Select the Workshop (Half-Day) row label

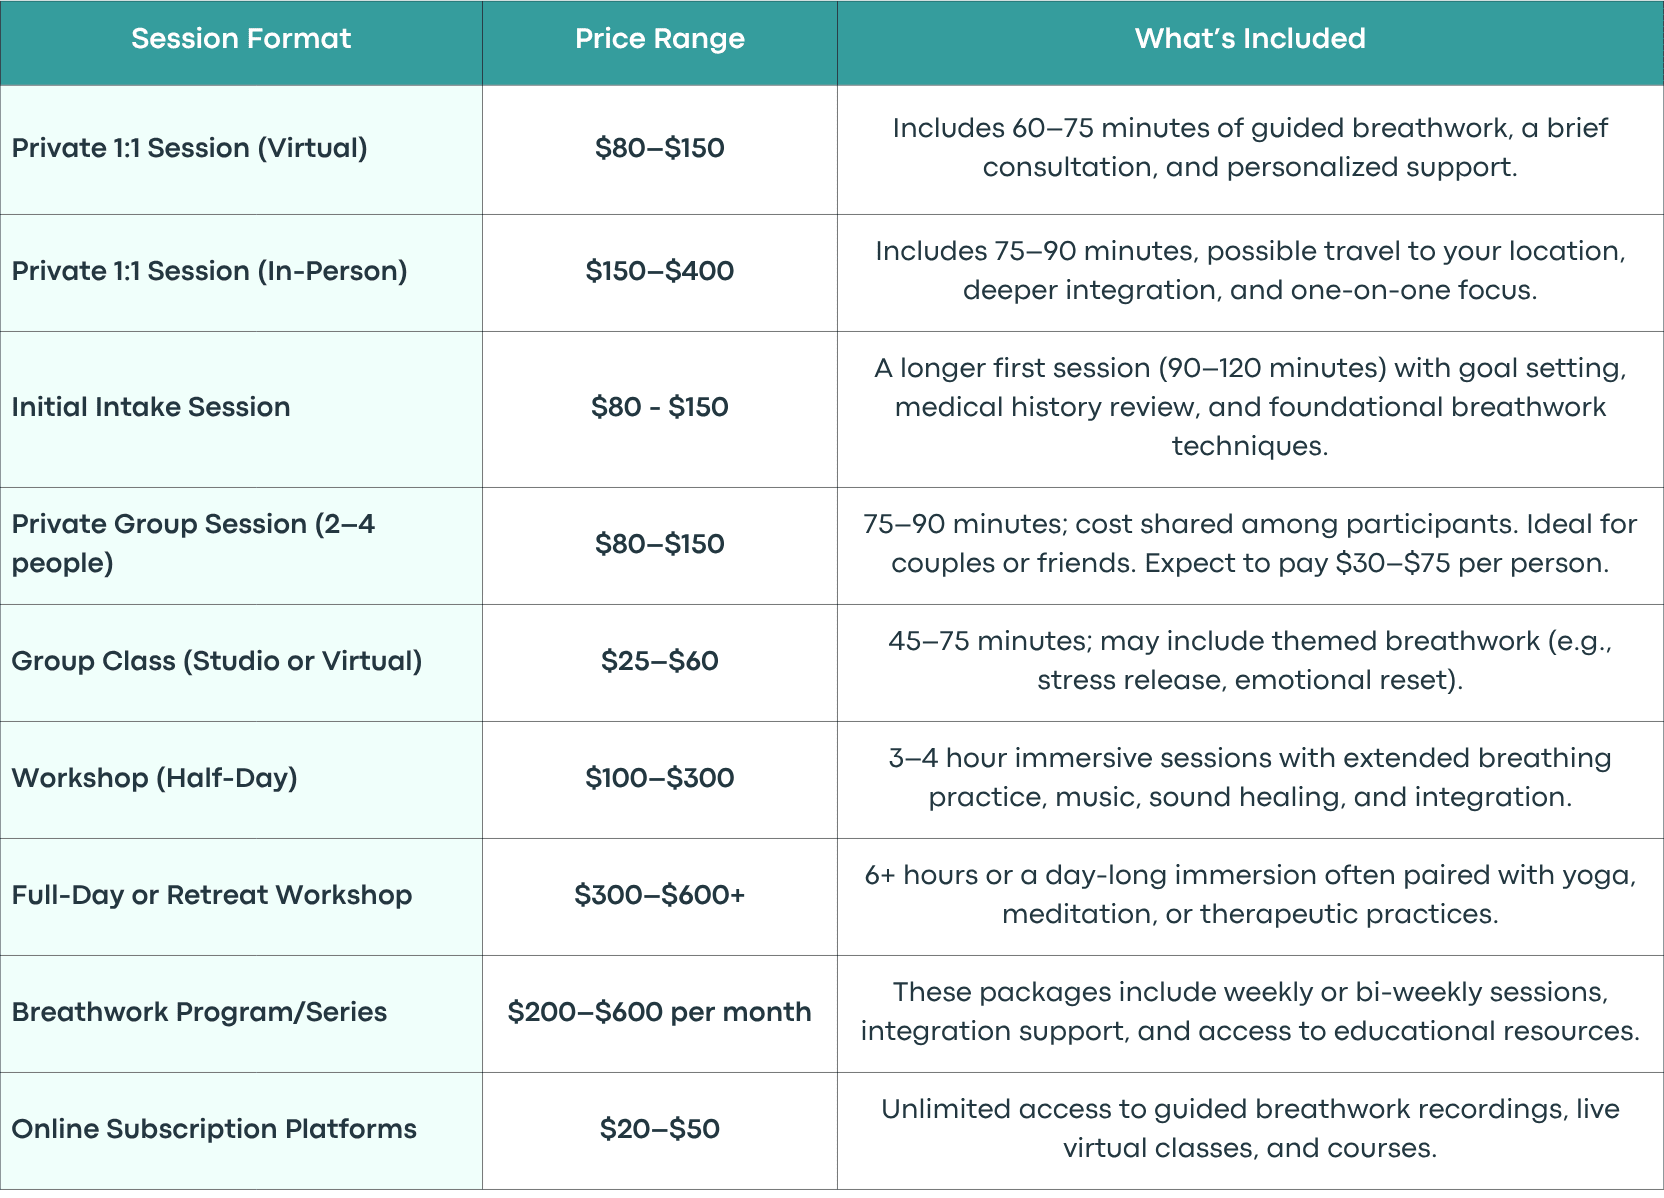155,778
